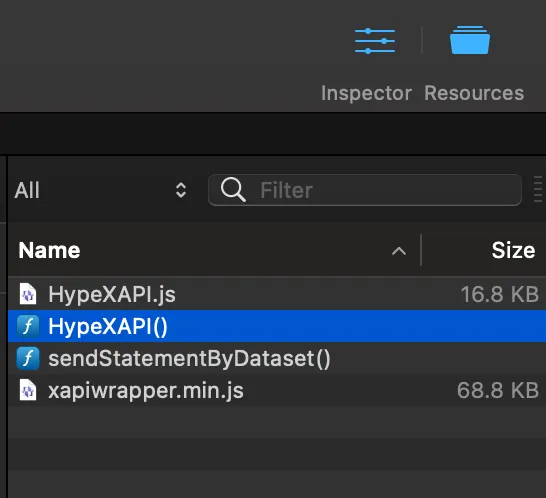
Task: Open the Inspector panel sliders icon
Action: [375, 41]
